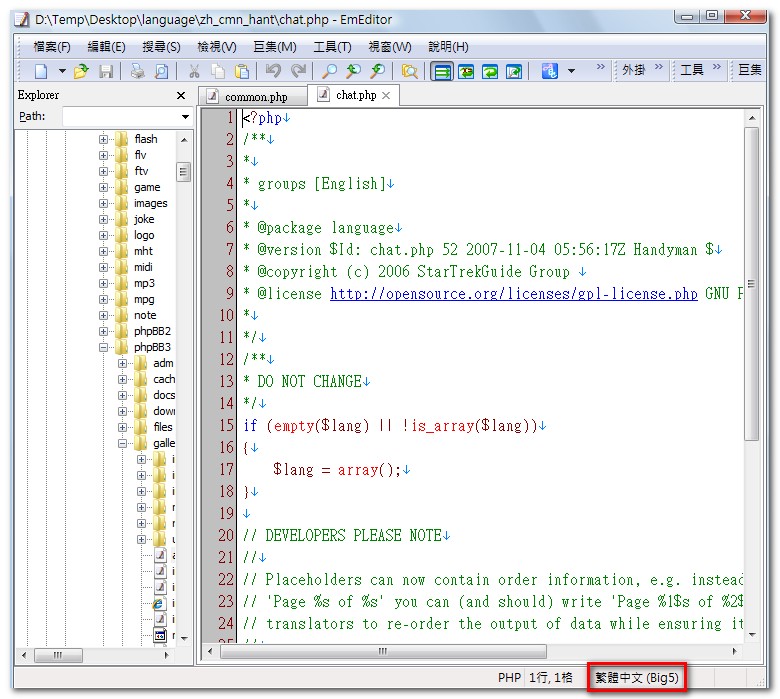This screenshot has width=780, height=699.
Task: Collapse the phpBB3 folder node
Action: [103, 347]
